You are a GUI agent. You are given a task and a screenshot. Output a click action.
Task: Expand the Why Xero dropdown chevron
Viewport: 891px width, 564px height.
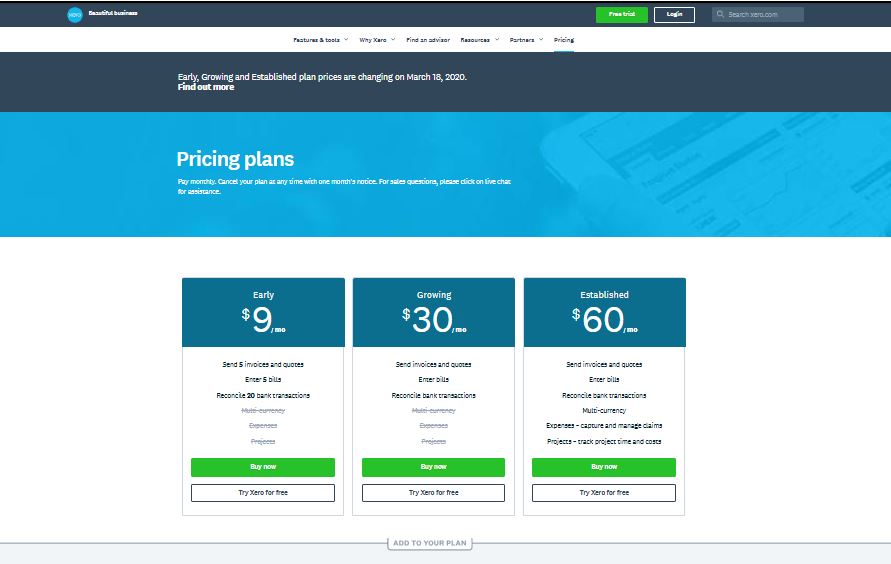tap(393, 40)
